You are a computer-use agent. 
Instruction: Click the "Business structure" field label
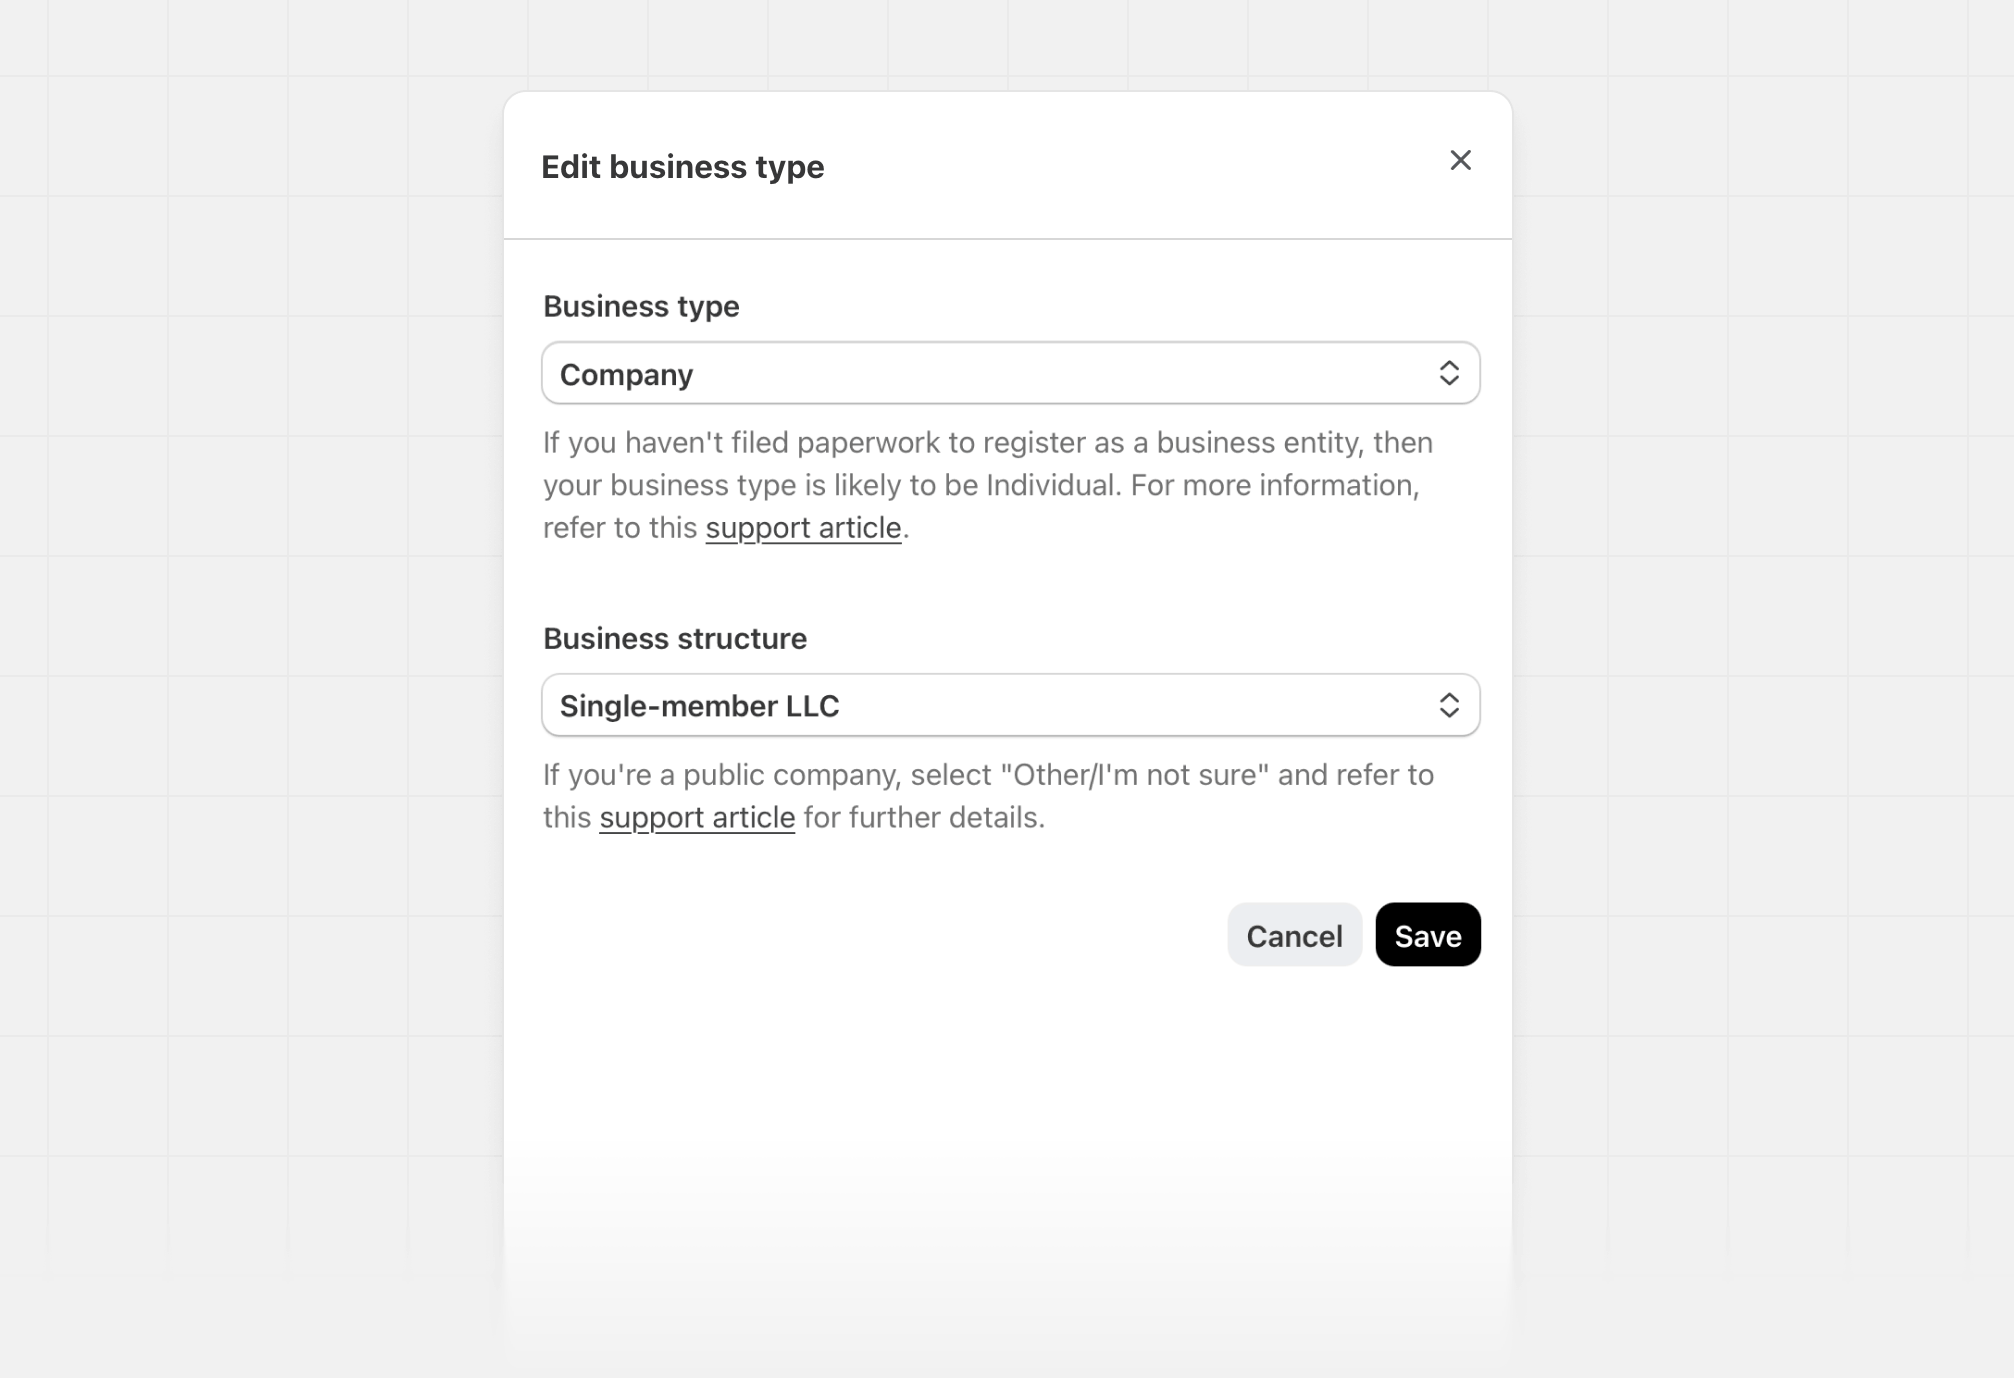675,638
